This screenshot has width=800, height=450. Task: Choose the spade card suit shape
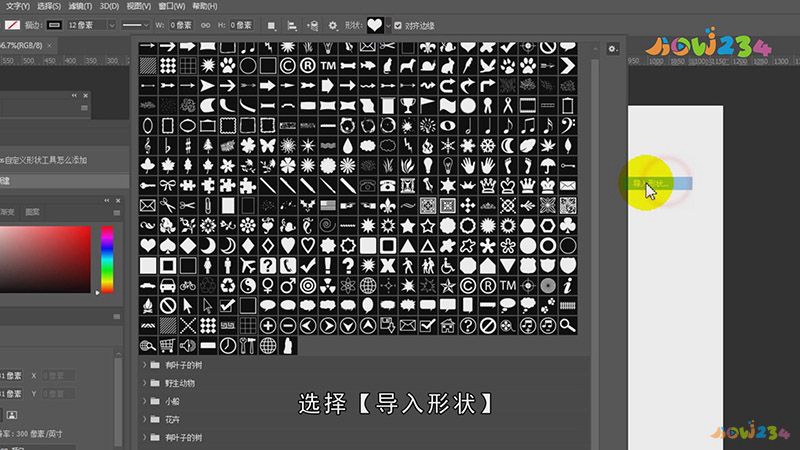click(168, 245)
